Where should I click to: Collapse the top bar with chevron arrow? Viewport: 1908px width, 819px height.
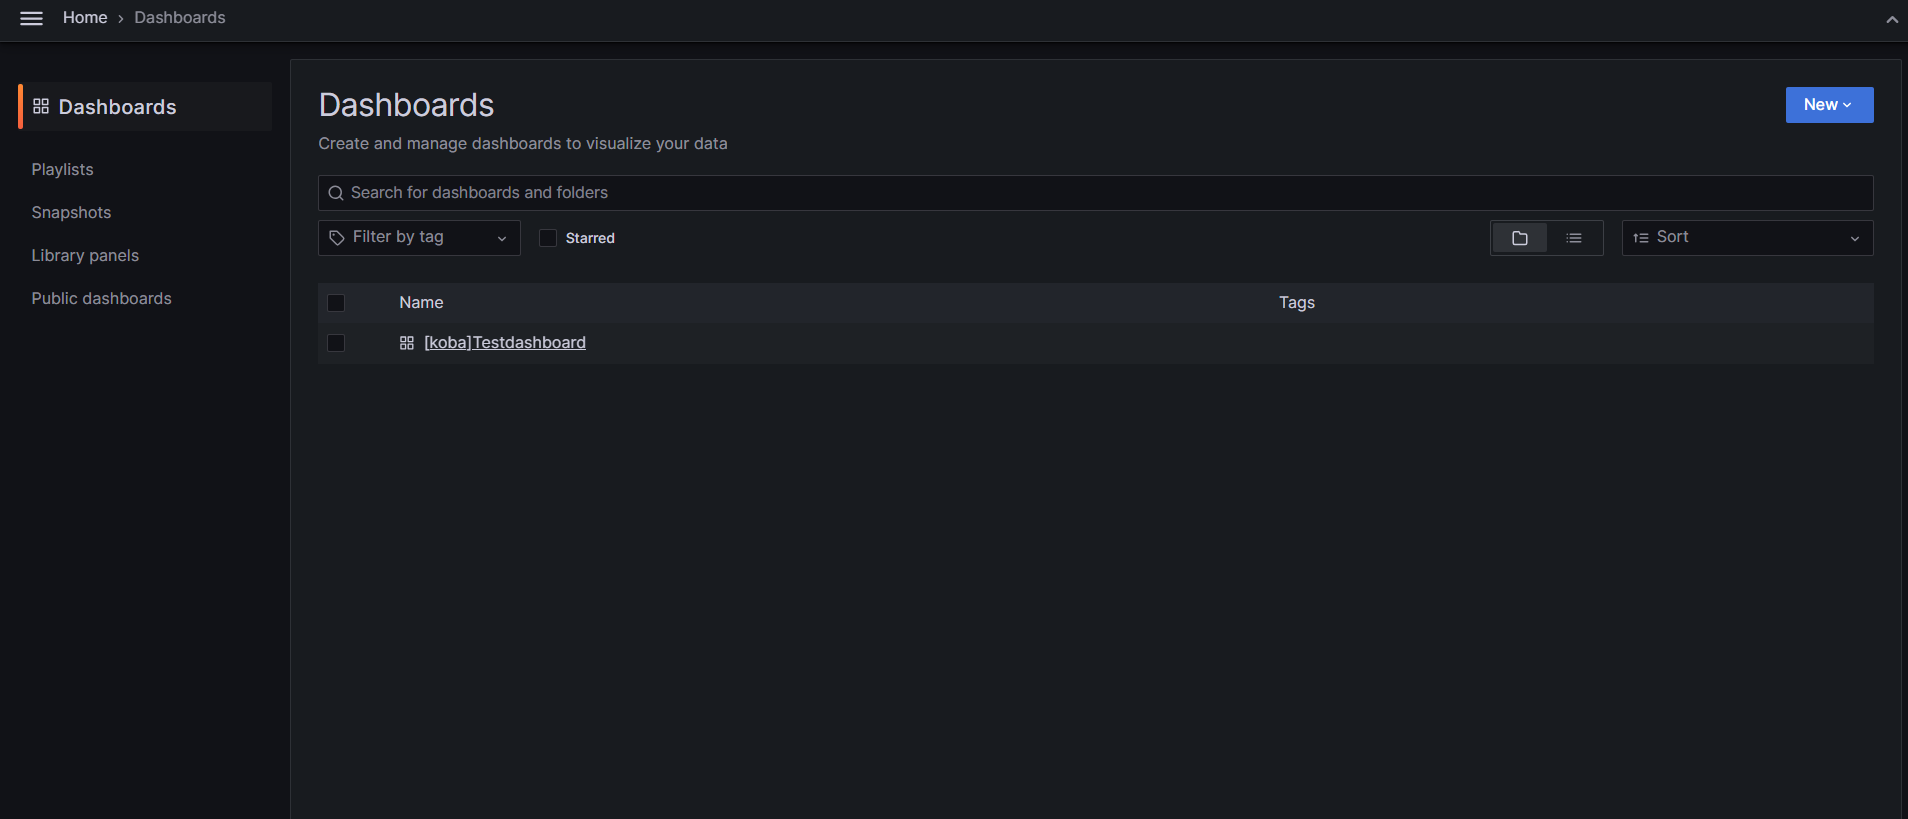pos(1892,18)
